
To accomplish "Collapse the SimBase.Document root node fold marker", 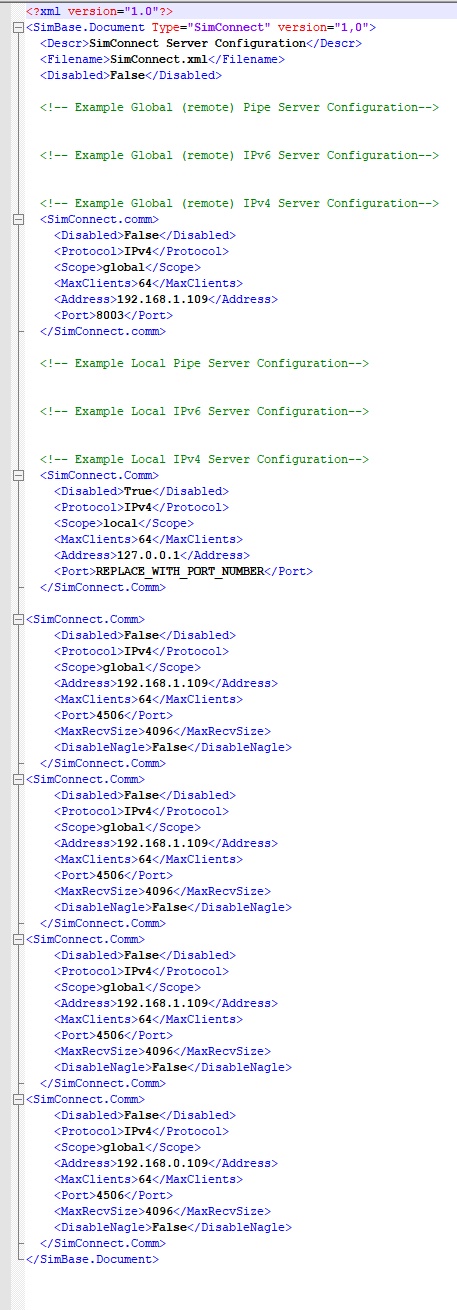I will pos(19,28).
